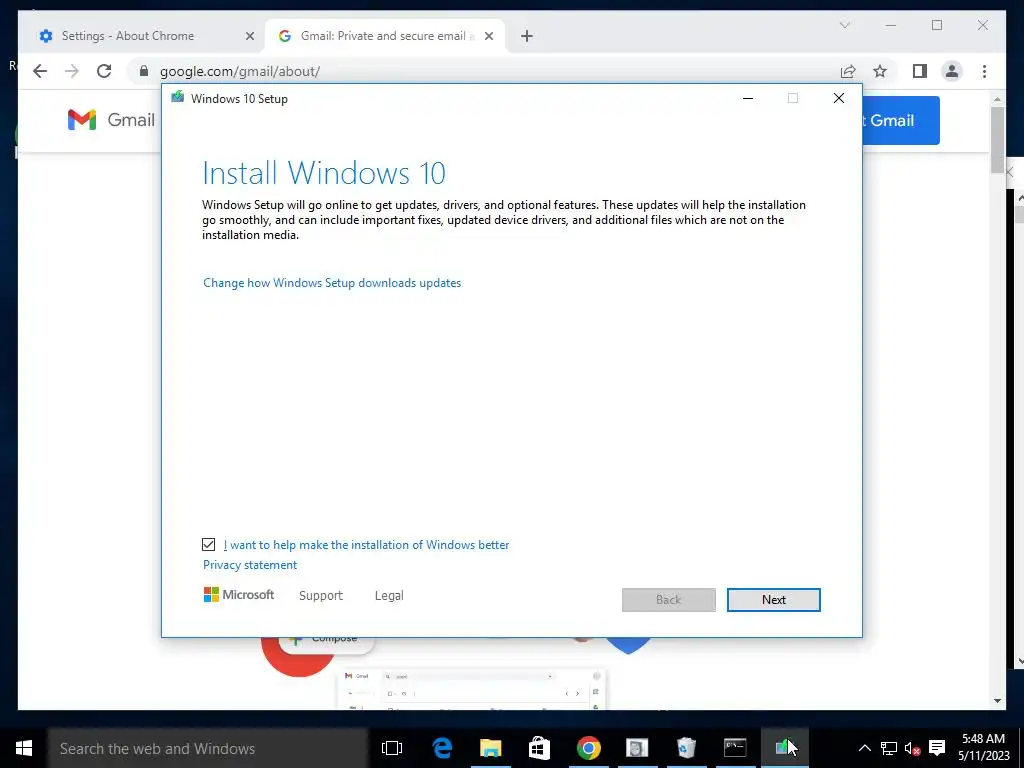Launch Microsoft Edge from taskbar

click(x=442, y=748)
